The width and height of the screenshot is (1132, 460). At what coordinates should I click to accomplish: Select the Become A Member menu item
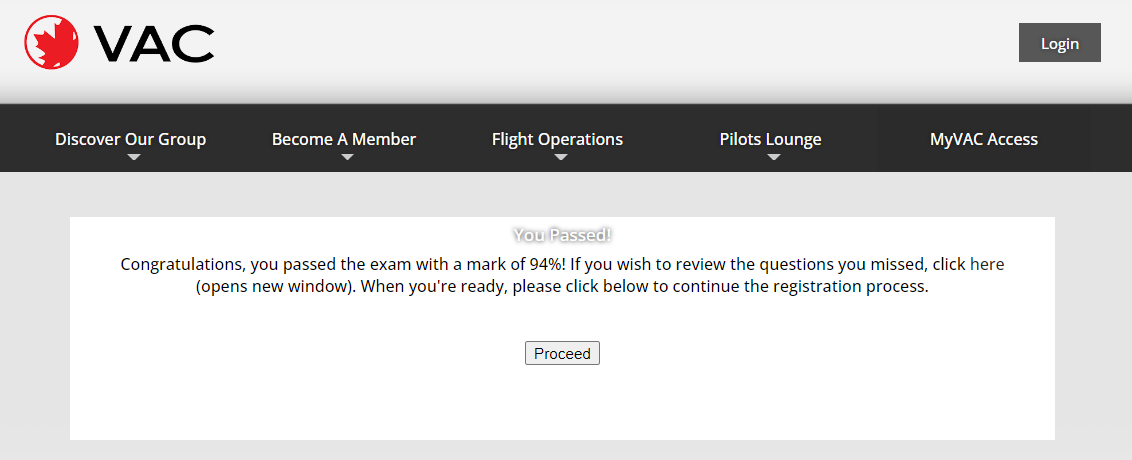pyautogui.click(x=344, y=139)
